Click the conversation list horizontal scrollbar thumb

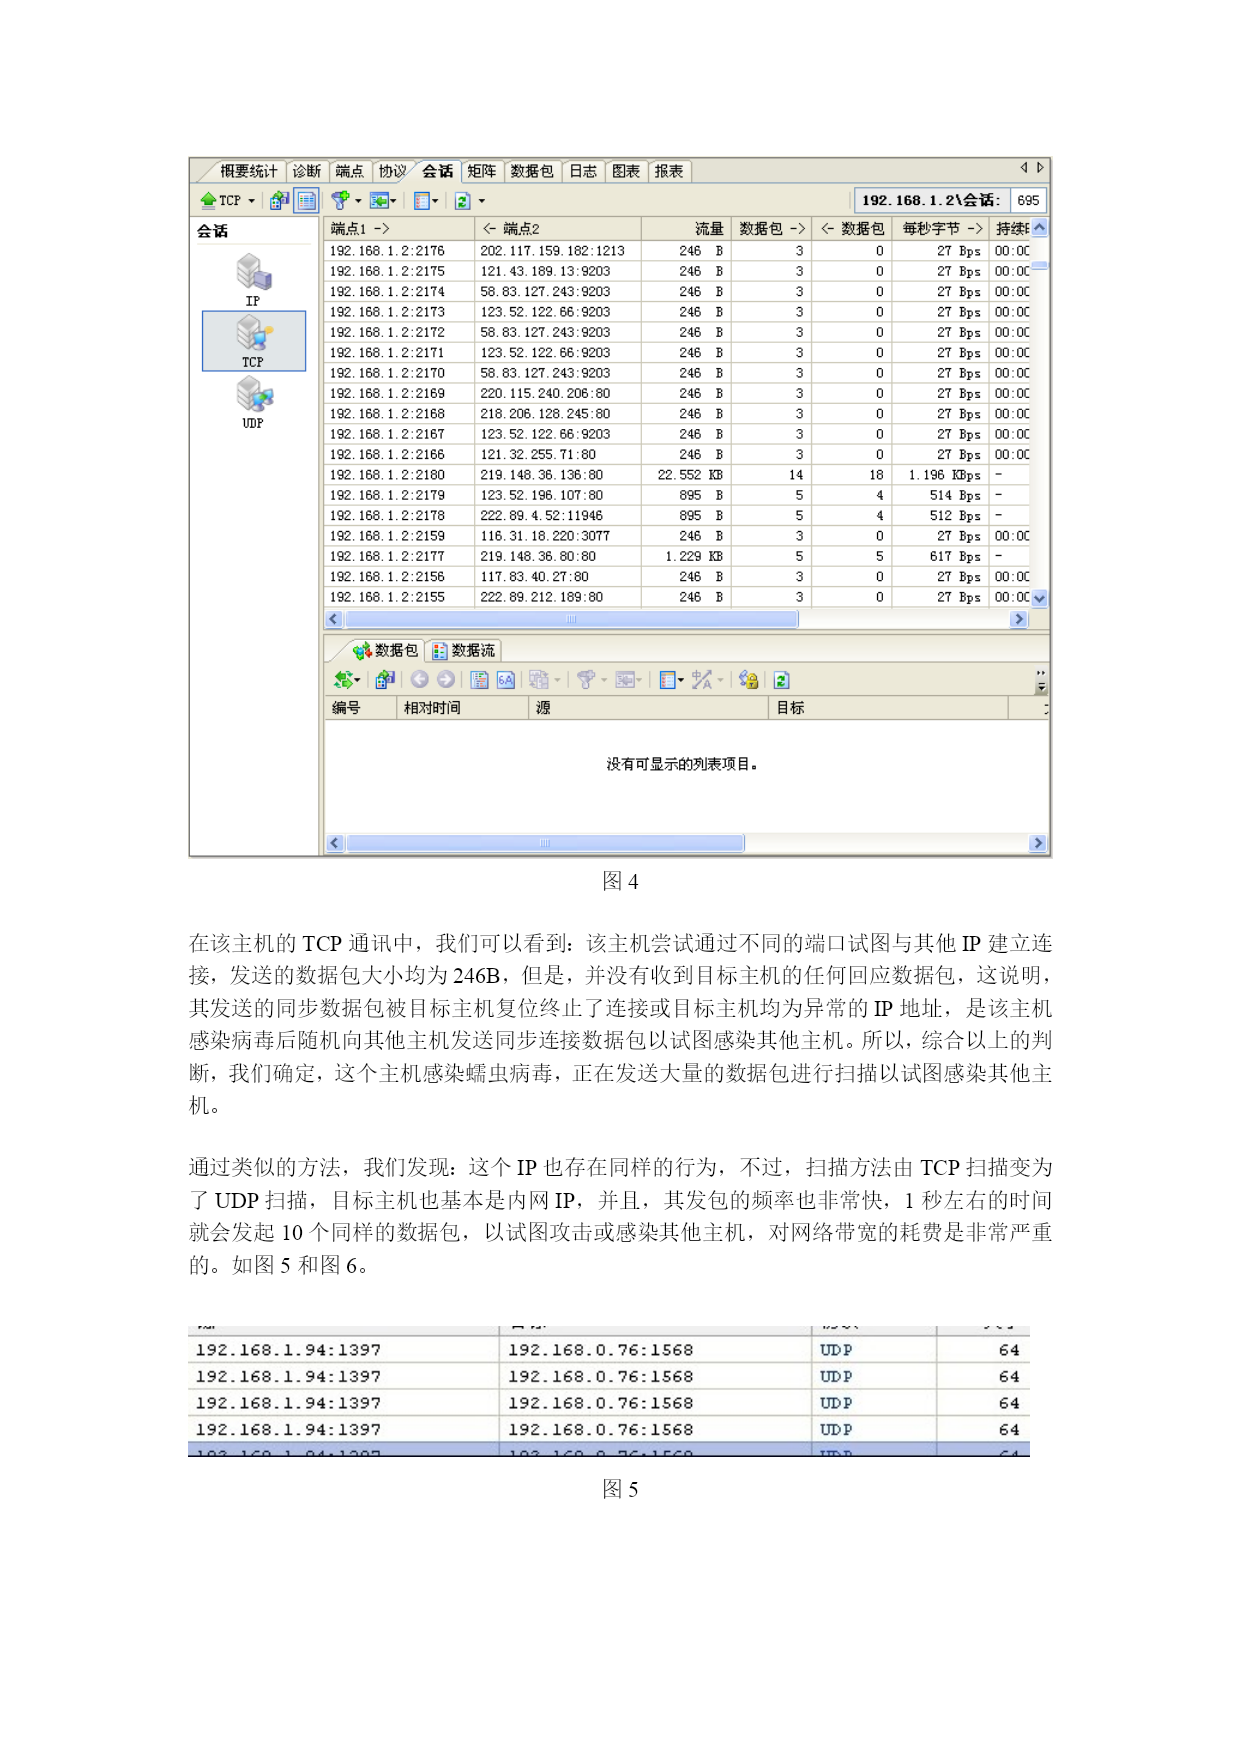tap(571, 620)
